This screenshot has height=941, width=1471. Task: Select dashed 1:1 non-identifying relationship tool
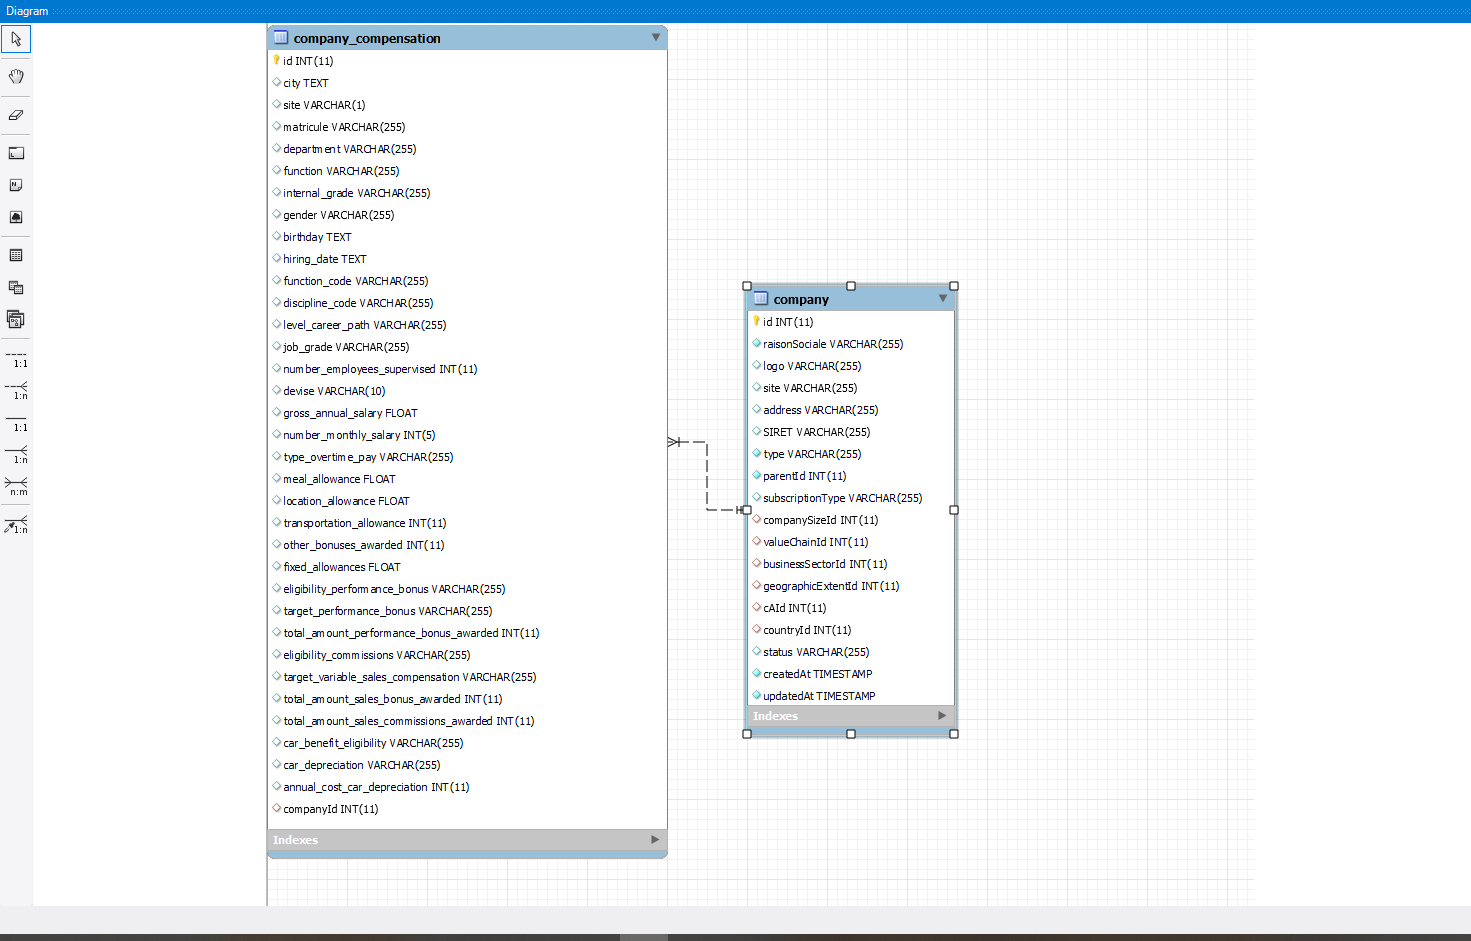pyautogui.click(x=16, y=358)
